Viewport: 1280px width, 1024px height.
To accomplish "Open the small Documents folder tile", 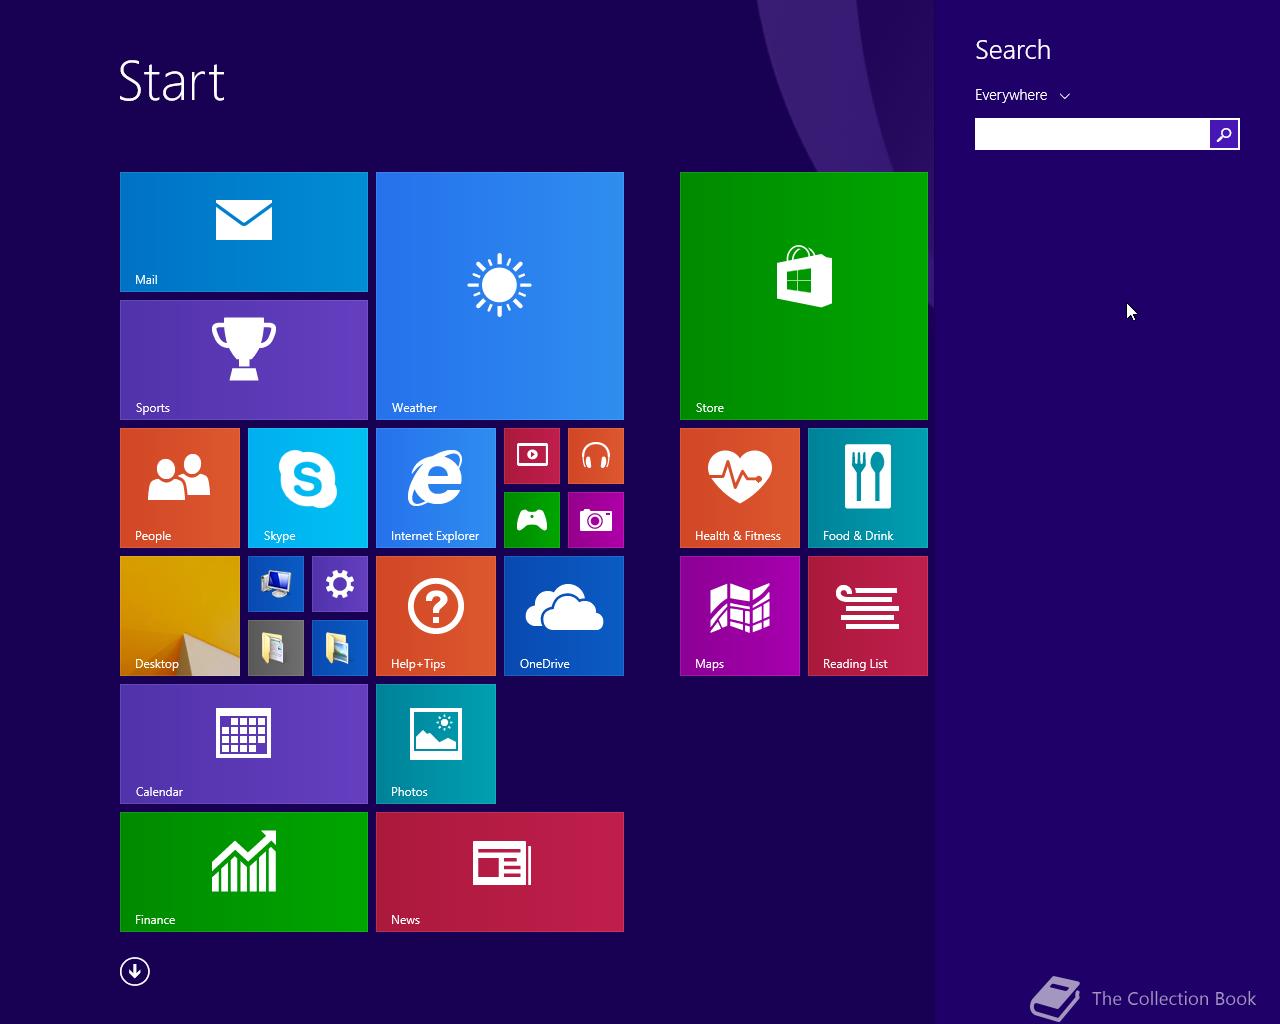I will tap(276, 648).
